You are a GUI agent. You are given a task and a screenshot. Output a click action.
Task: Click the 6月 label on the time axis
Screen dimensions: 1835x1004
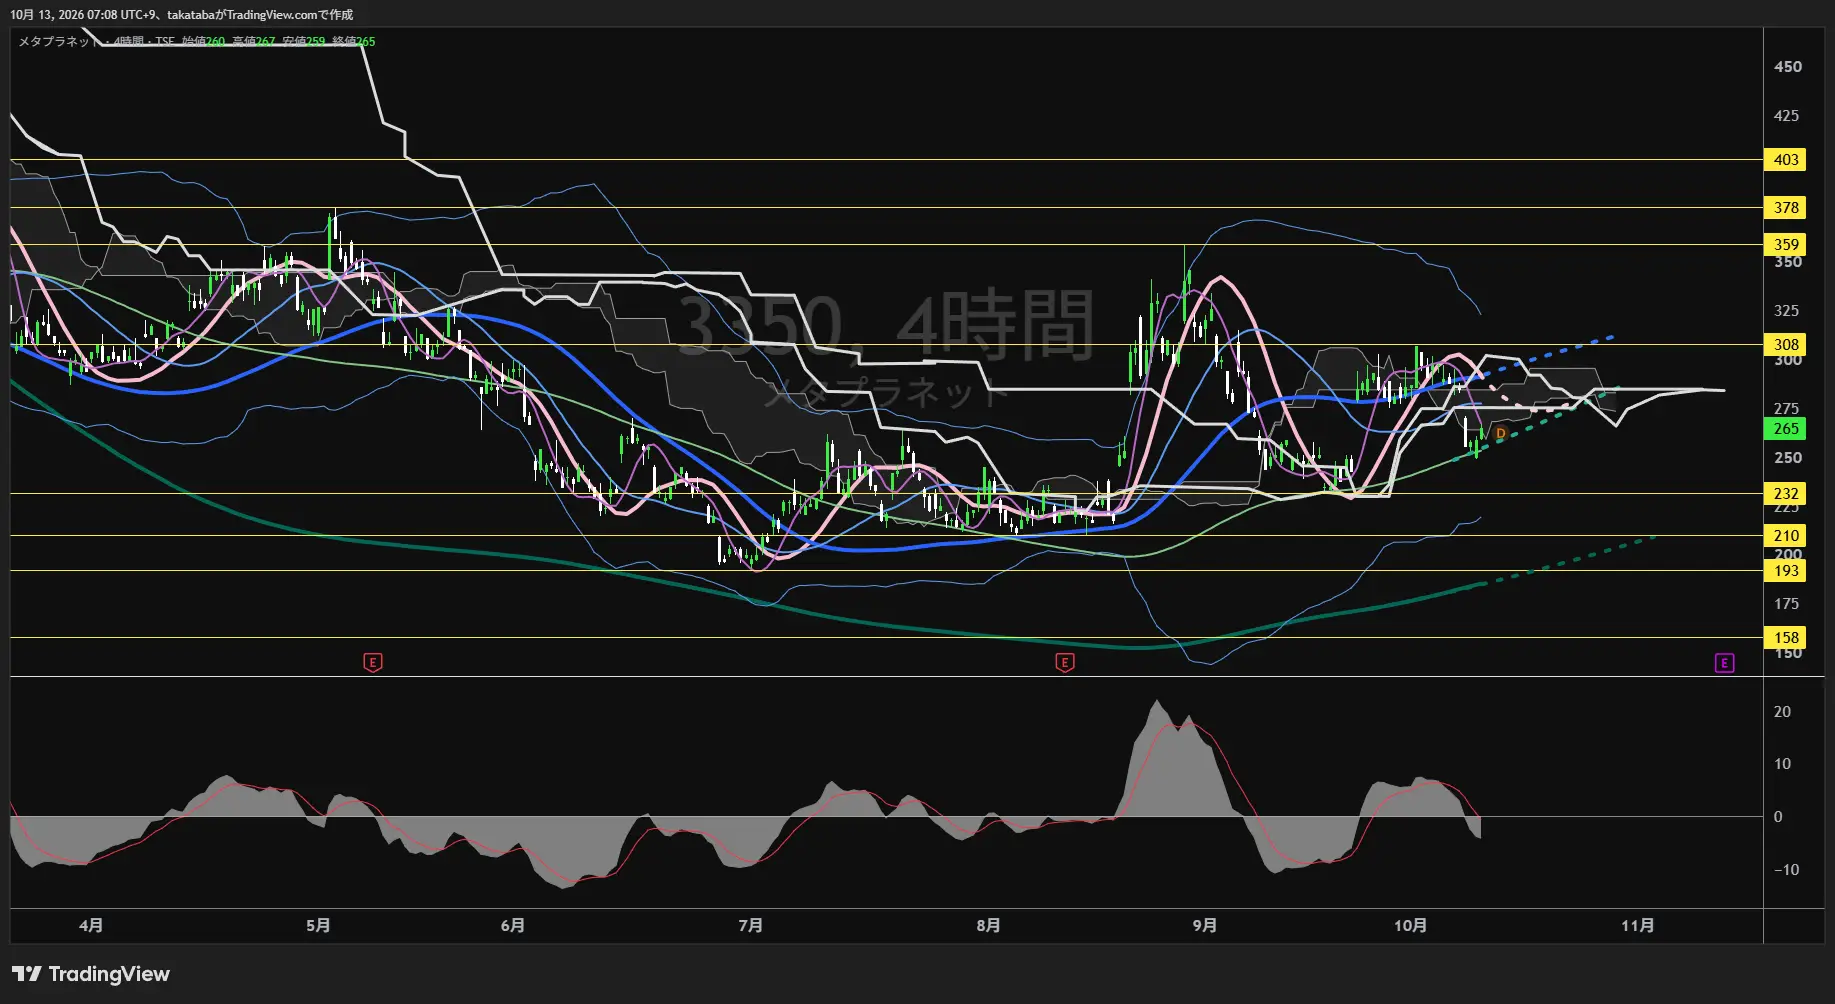(512, 925)
